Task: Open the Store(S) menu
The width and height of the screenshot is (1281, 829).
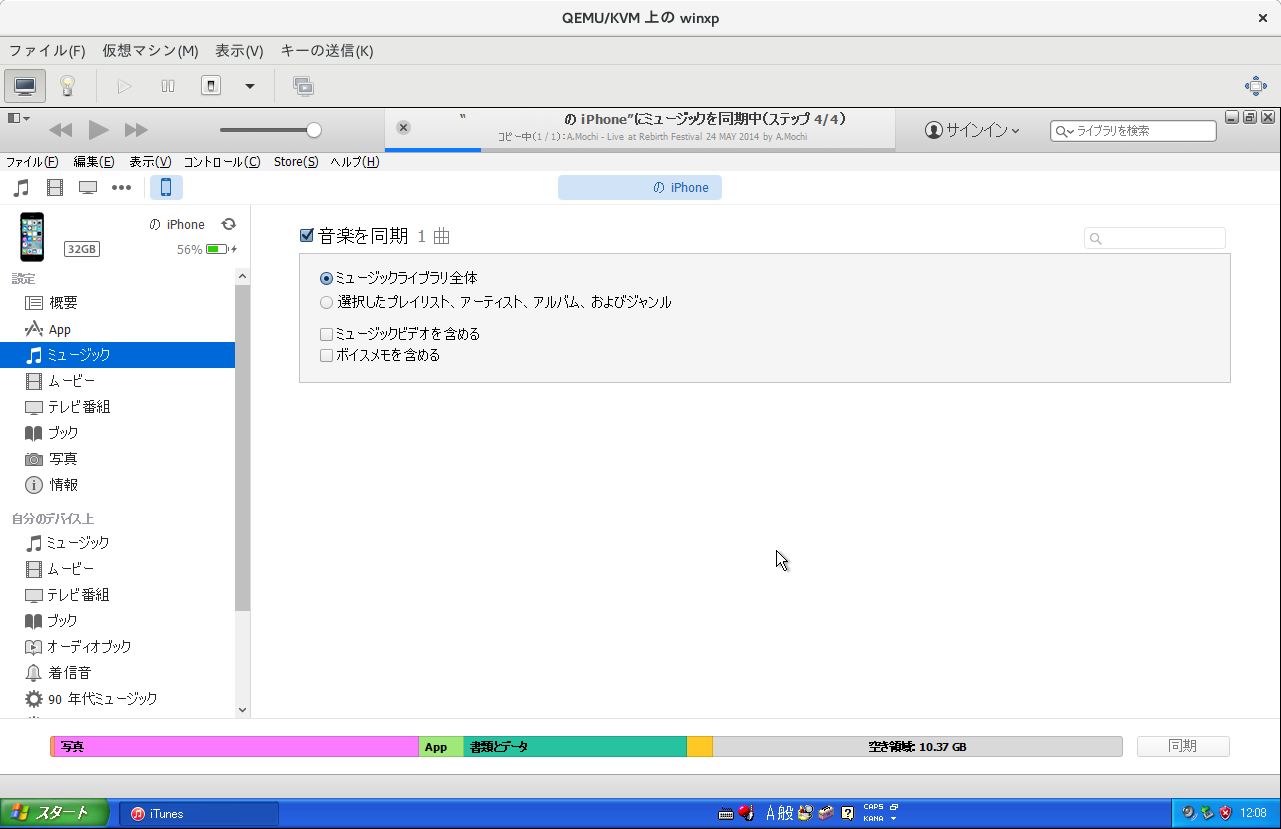Action: [x=296, y=162]
